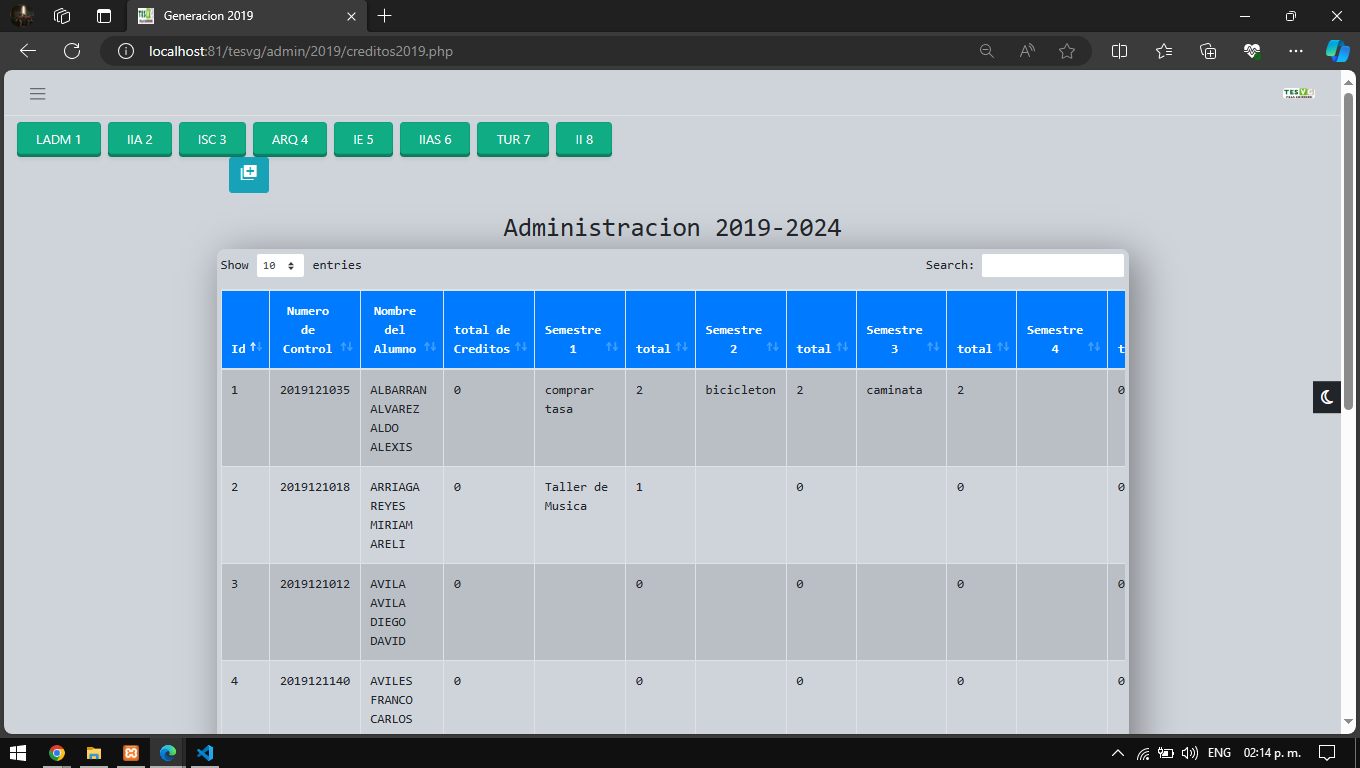Screen dimensions: 1360x768
Task: Click the name AVILA AVILA DIEGO DAVID
Action: [x=388, y=612]
